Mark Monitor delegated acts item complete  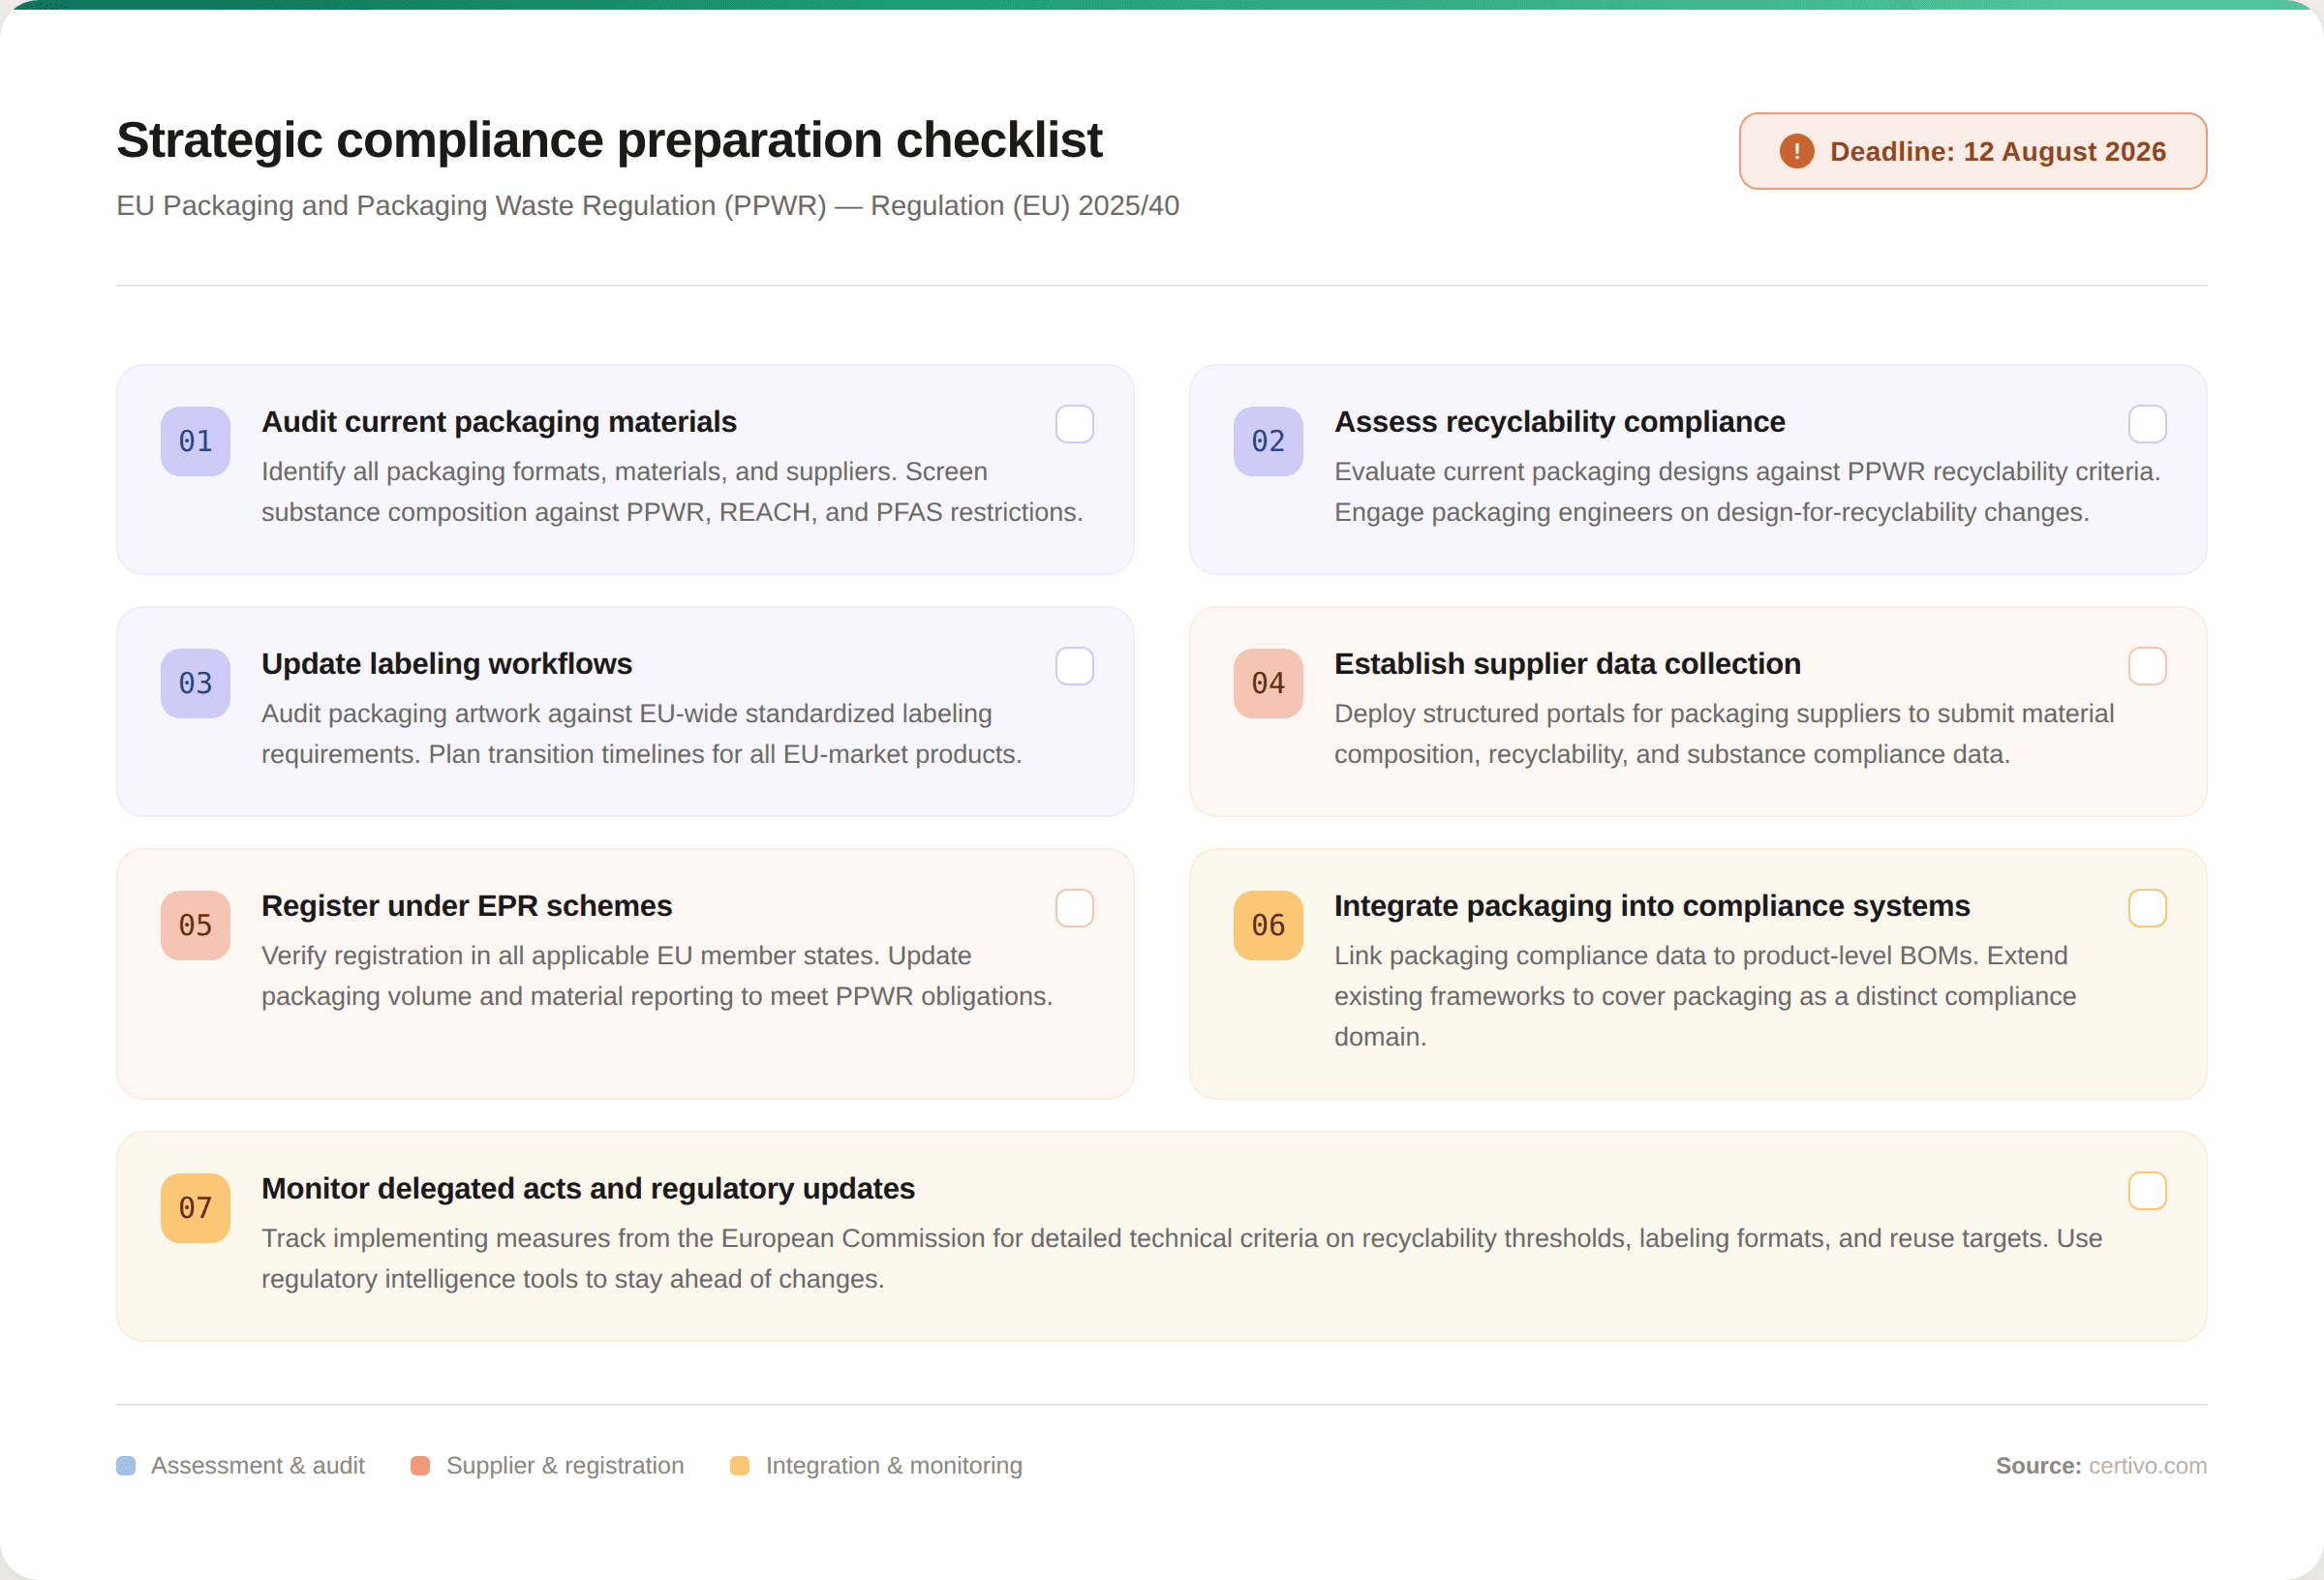(x=2148, y=1191)
